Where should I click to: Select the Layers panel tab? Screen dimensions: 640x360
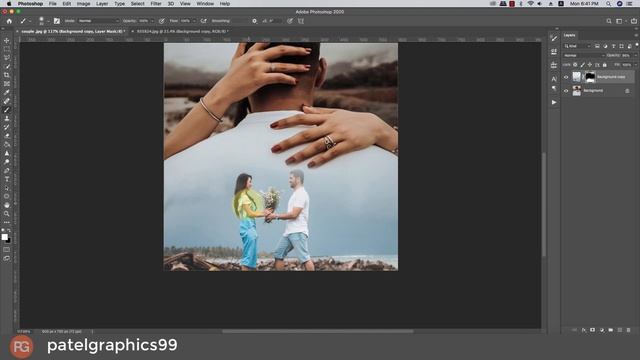point(569,35)
